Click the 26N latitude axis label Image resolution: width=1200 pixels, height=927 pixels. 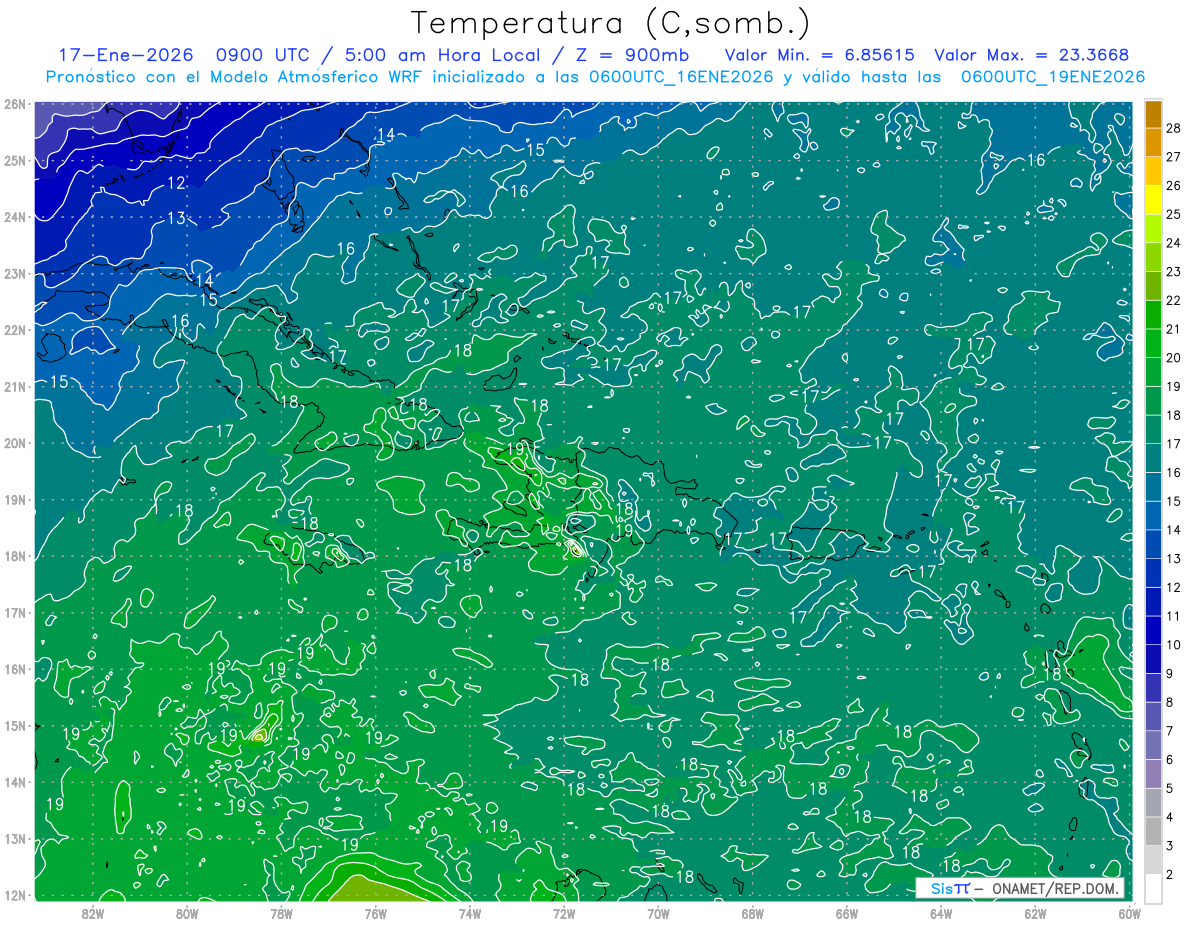pos(14,103)
